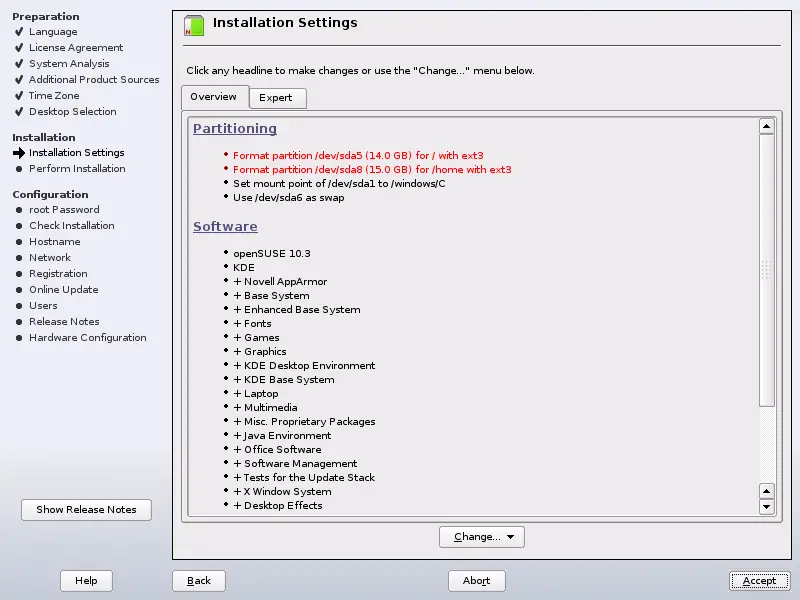
Task: Click the checkmark icon beside Time Zone
Action: point(19,96)
